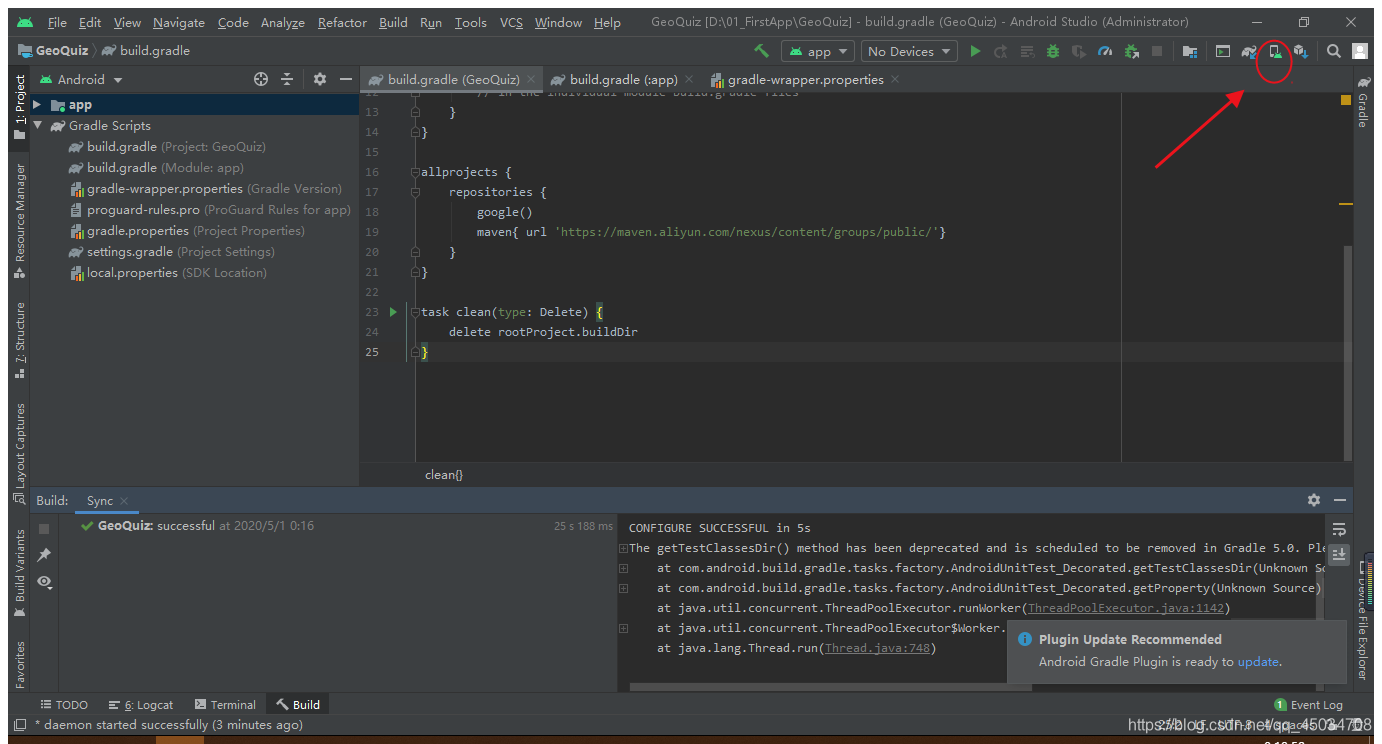The width and height of the screenshot is (1382, 744).
Task: Open Search Everywhere with the magnifier icon
Action: click(1333, 51)
